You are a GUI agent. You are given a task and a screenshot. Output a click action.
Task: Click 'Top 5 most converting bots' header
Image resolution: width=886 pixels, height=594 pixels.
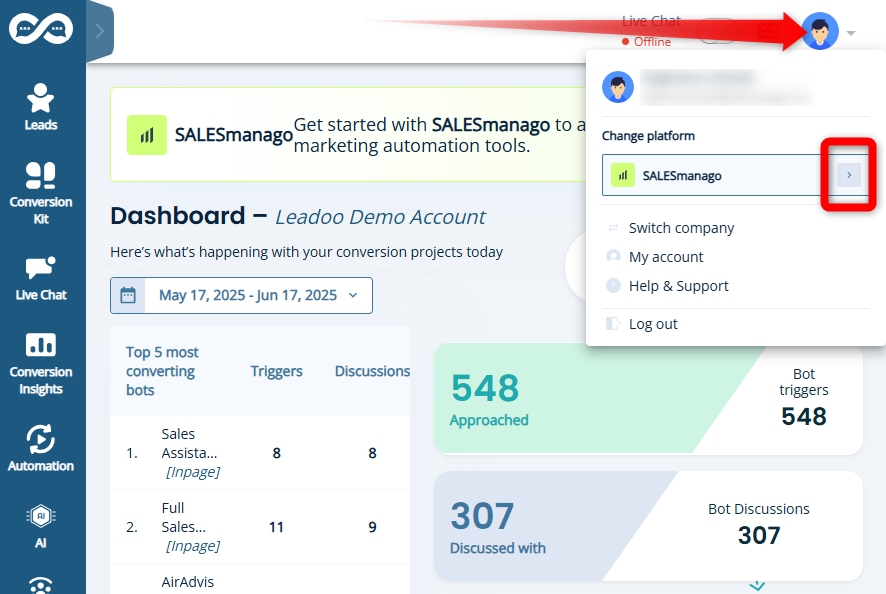[x=162, y=371]
